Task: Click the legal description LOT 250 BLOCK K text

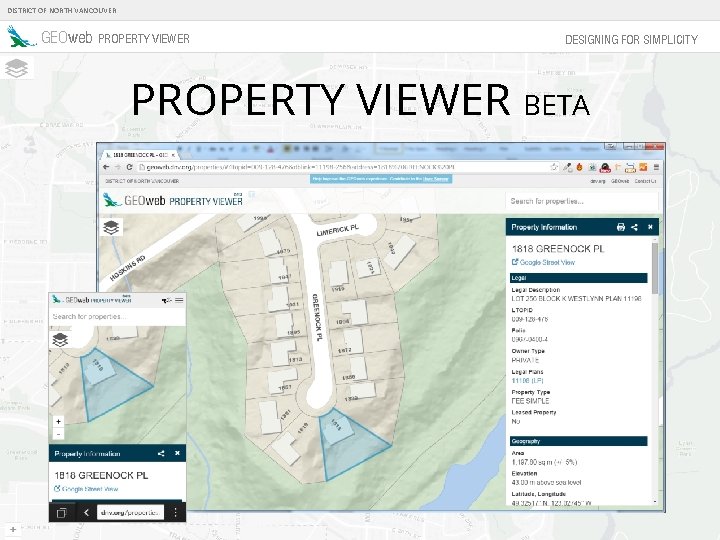Action: coord(576,298)
